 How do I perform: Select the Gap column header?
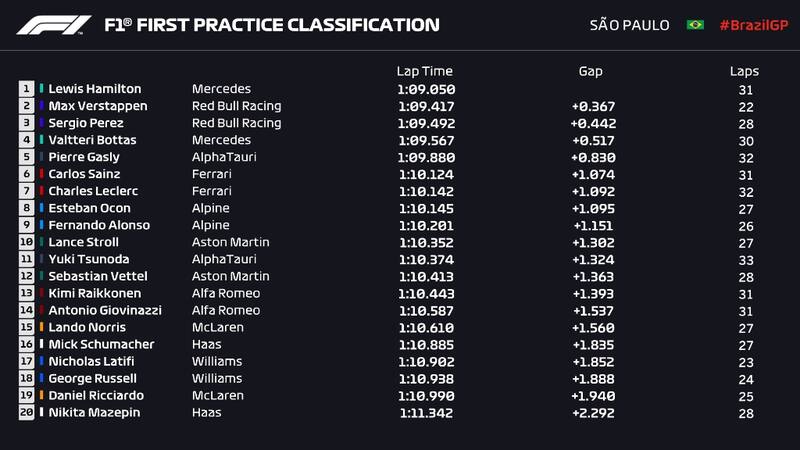[x=591, y=71]
